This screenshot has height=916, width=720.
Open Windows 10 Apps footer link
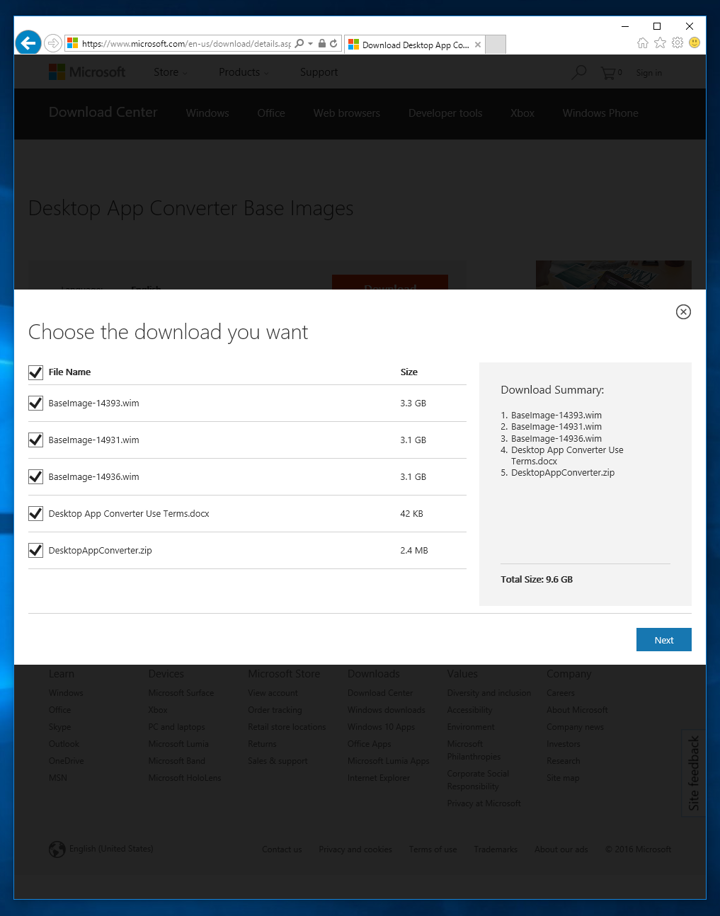(381, 727)
